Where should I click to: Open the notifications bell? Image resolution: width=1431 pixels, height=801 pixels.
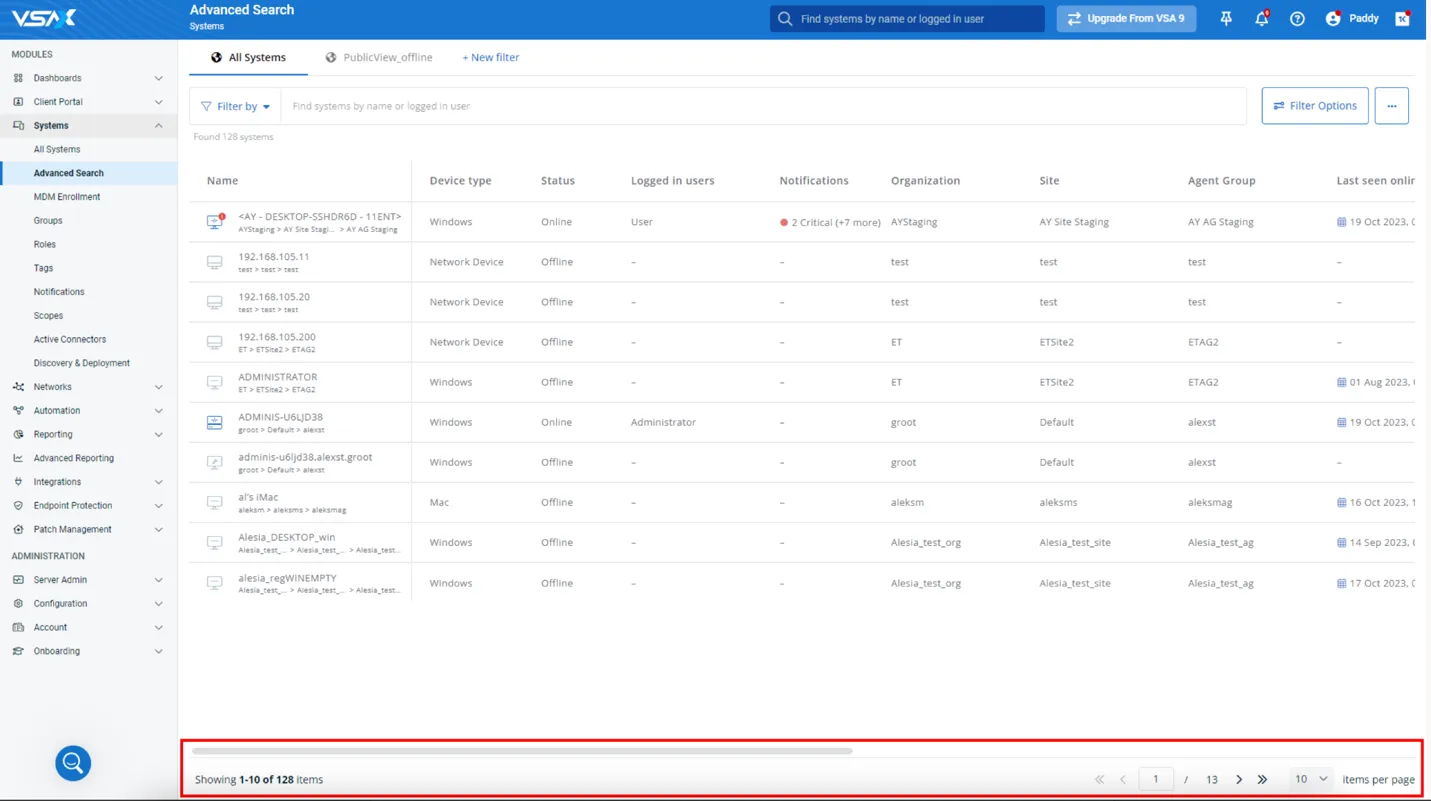[1261, 19]
